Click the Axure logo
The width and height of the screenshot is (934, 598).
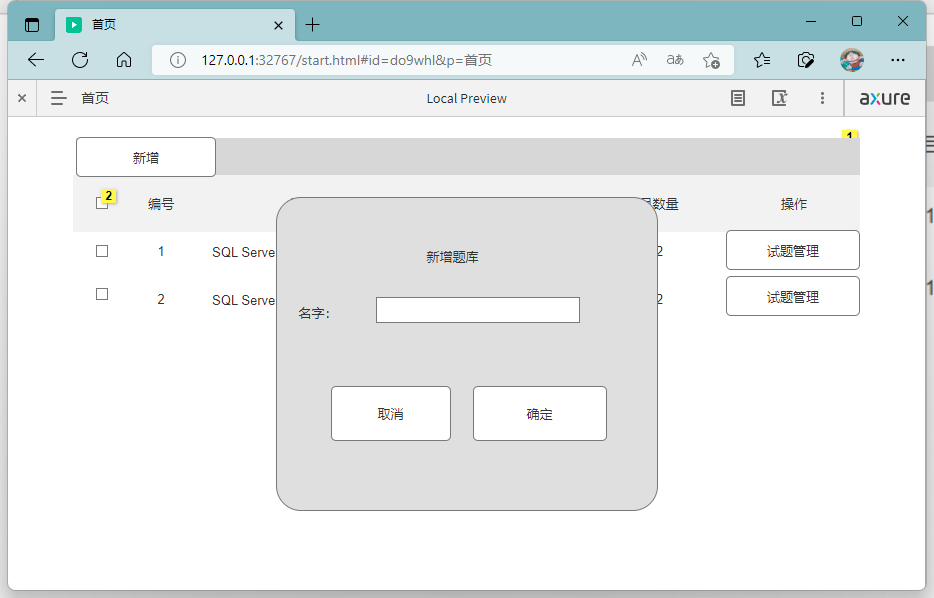[885, 98]
